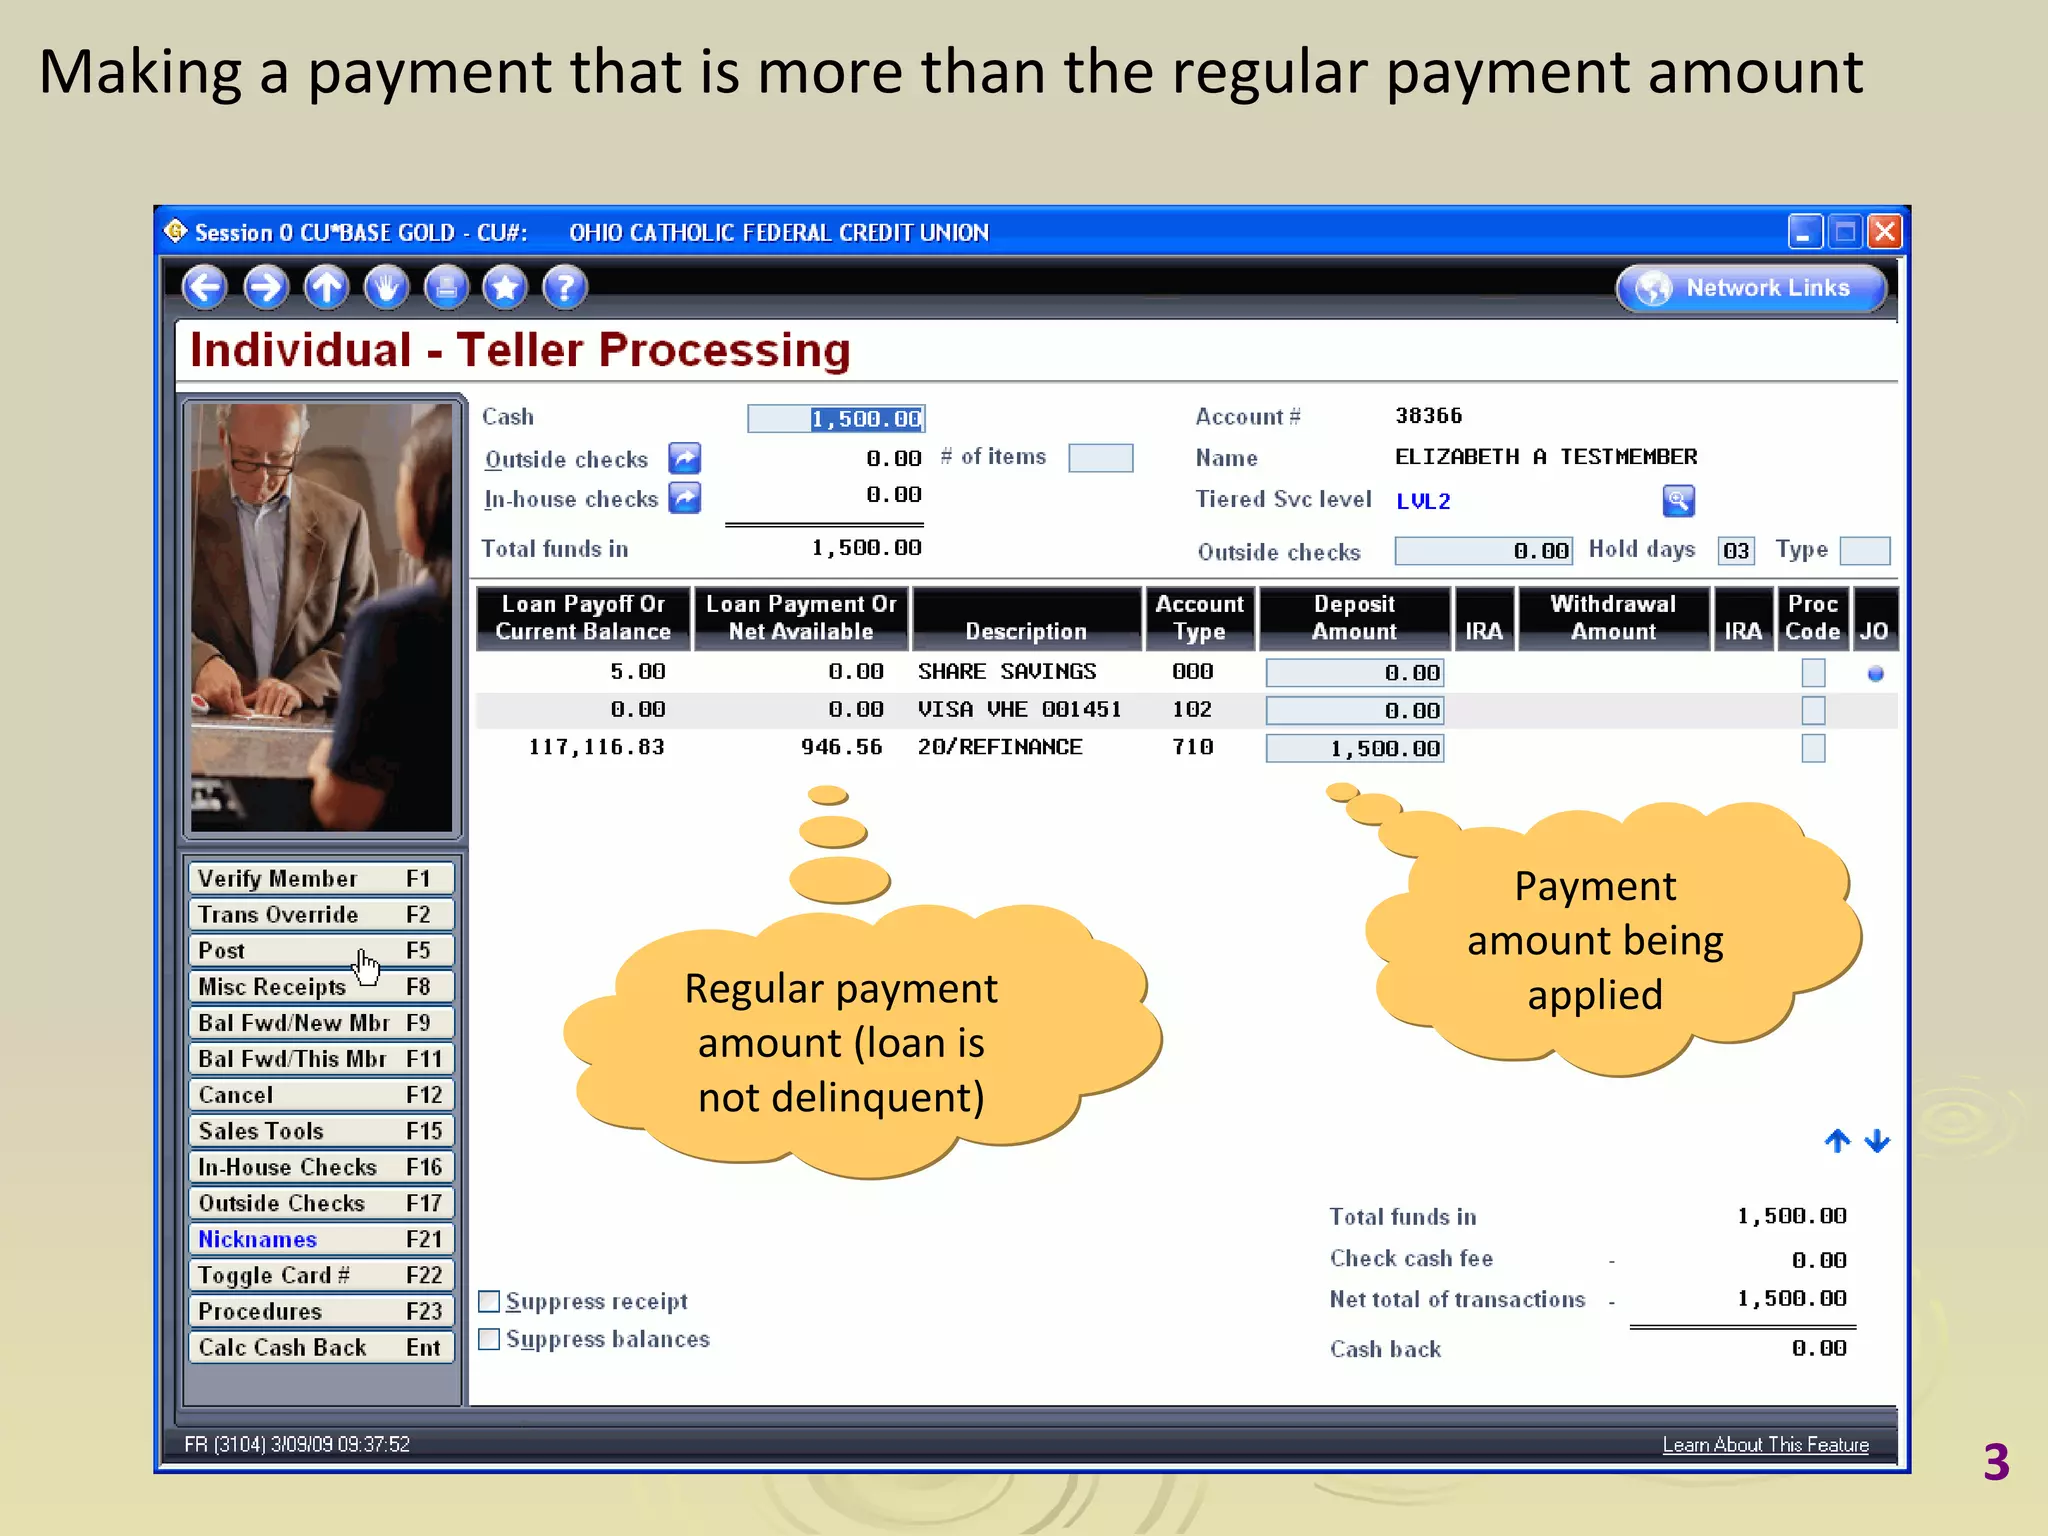The image size is (2048, 1536).
Task: Open the Outside checks lookup arrow icon
Action: (685, 459)
